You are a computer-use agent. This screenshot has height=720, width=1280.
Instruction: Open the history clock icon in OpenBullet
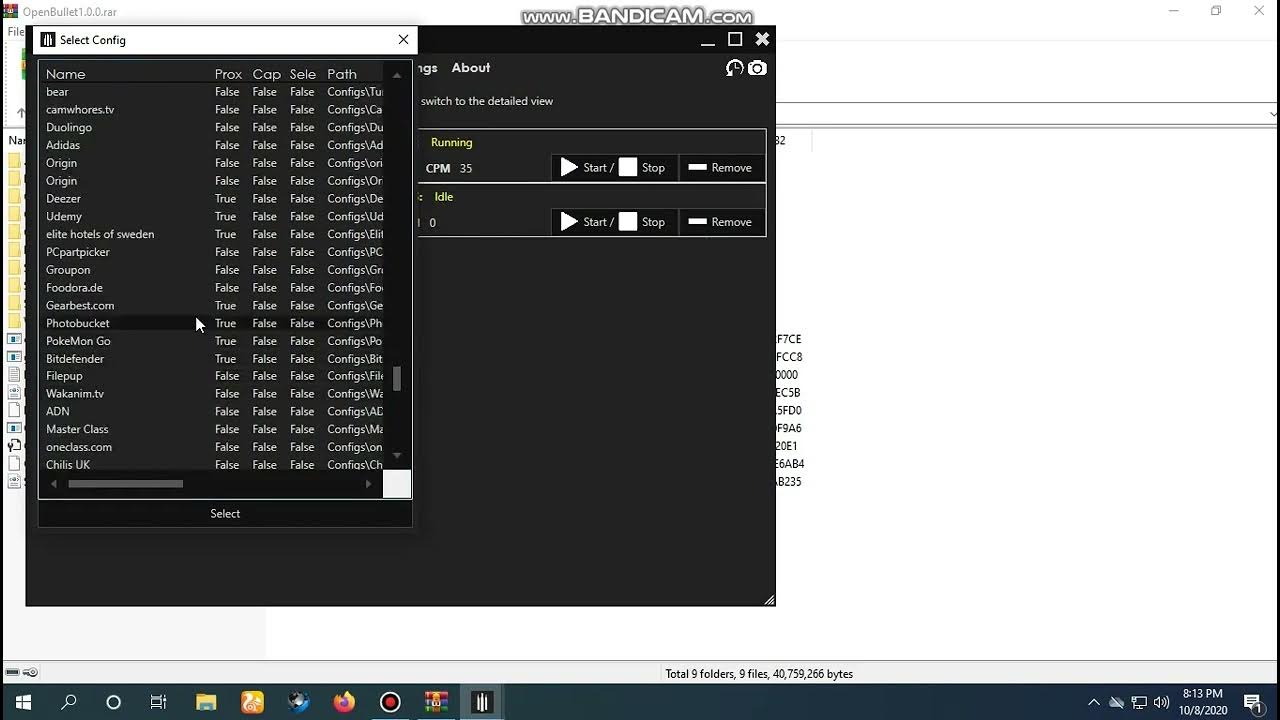coord(735,68)
